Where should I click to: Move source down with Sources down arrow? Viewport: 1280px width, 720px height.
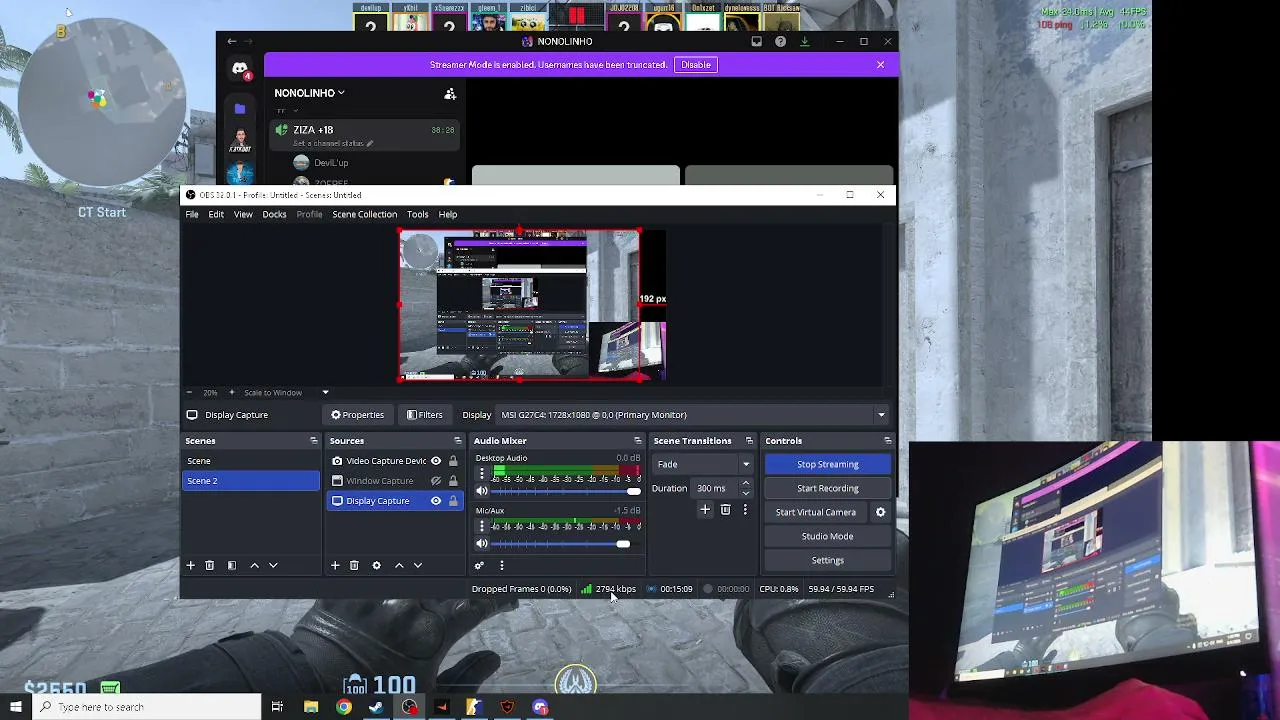tap(418, 565)
